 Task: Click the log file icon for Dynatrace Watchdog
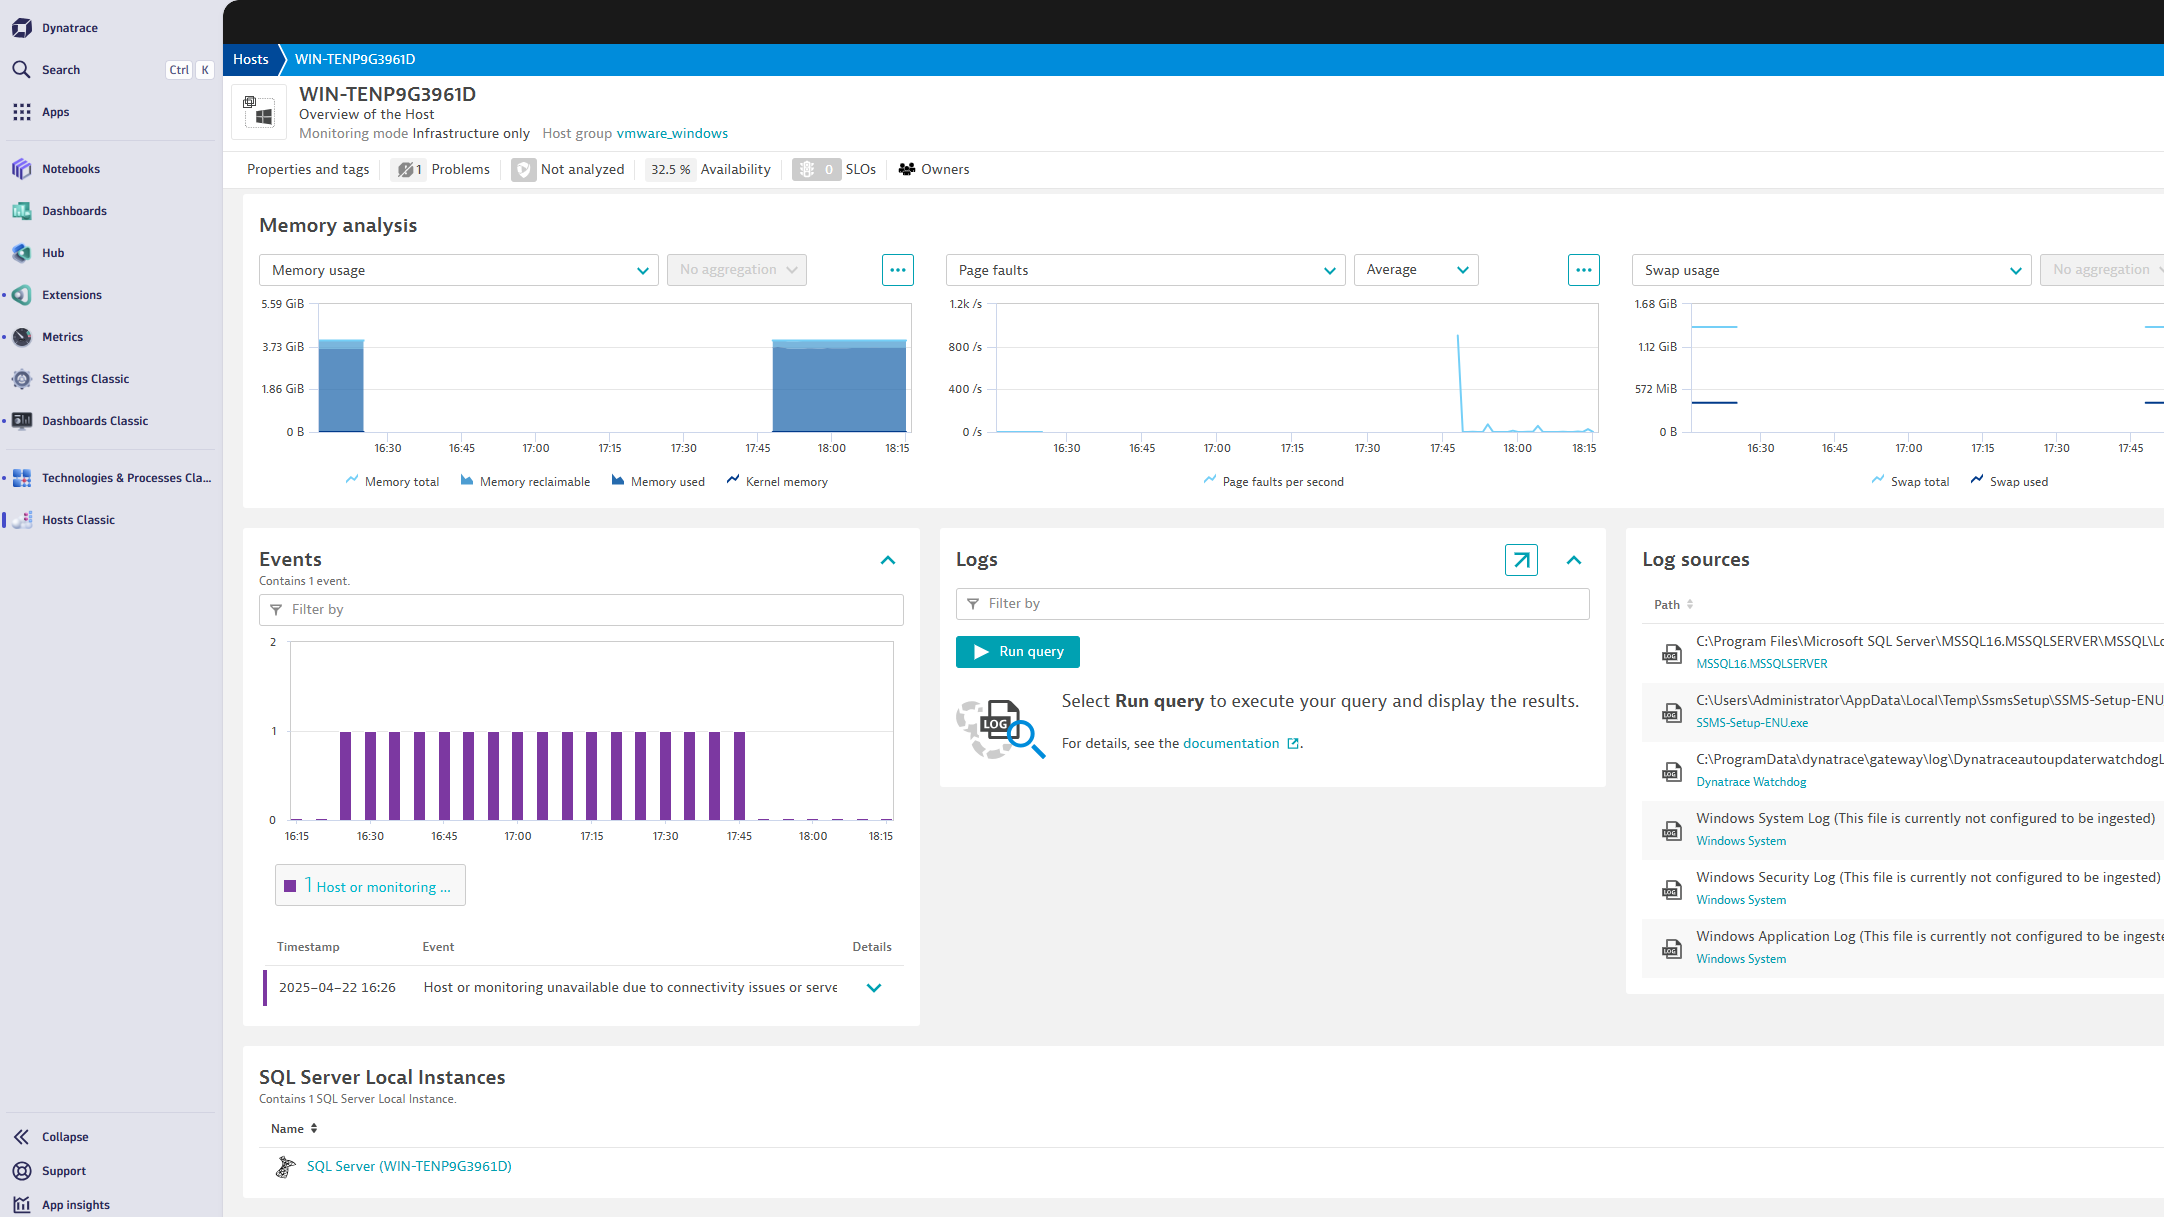click(1671, 771)
